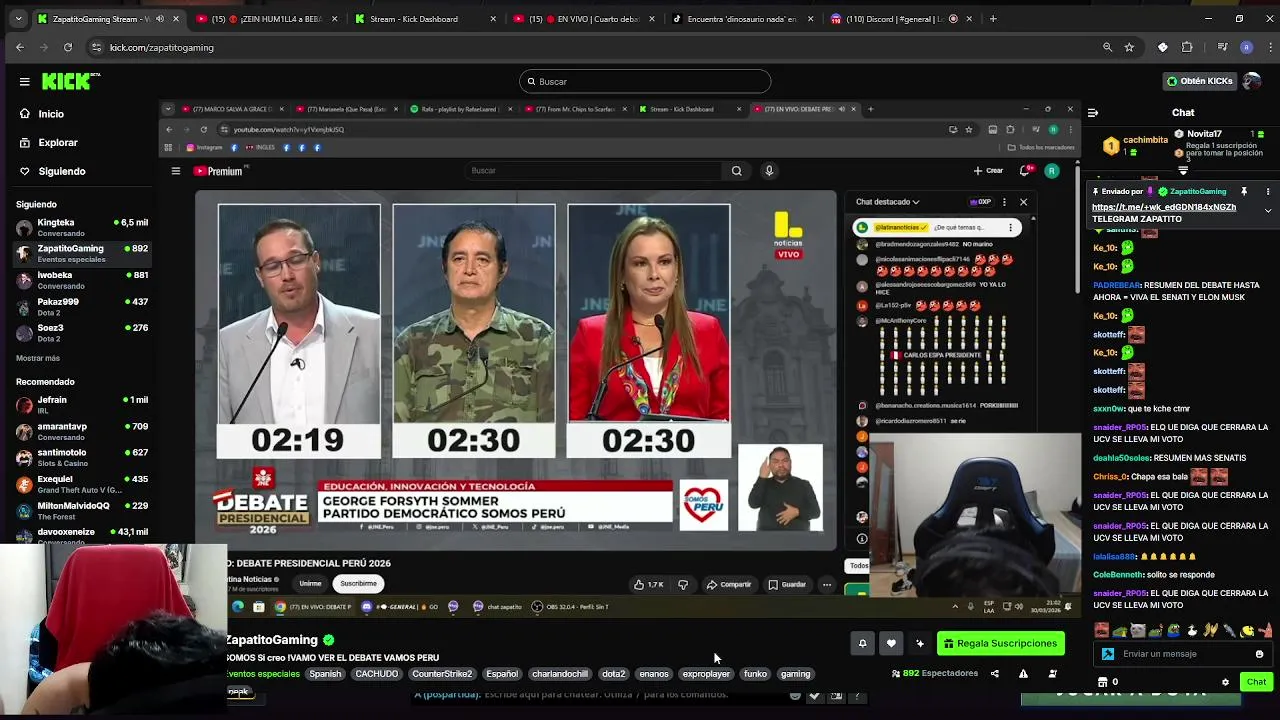
Task: Open pinned message three-dot options
Action: pos(1268,191)
